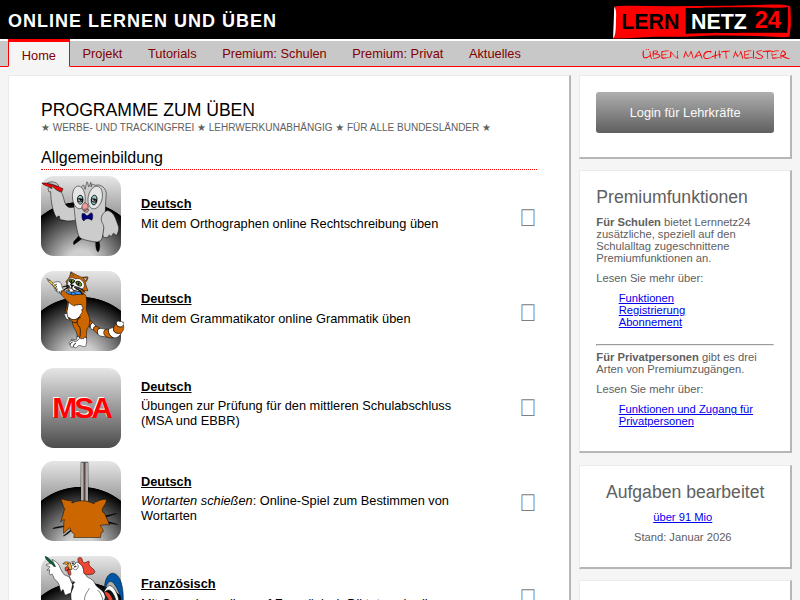Click text Mit dem Grammatikator online Grammatik üben
Screen dimensions: 800x600
276,319
